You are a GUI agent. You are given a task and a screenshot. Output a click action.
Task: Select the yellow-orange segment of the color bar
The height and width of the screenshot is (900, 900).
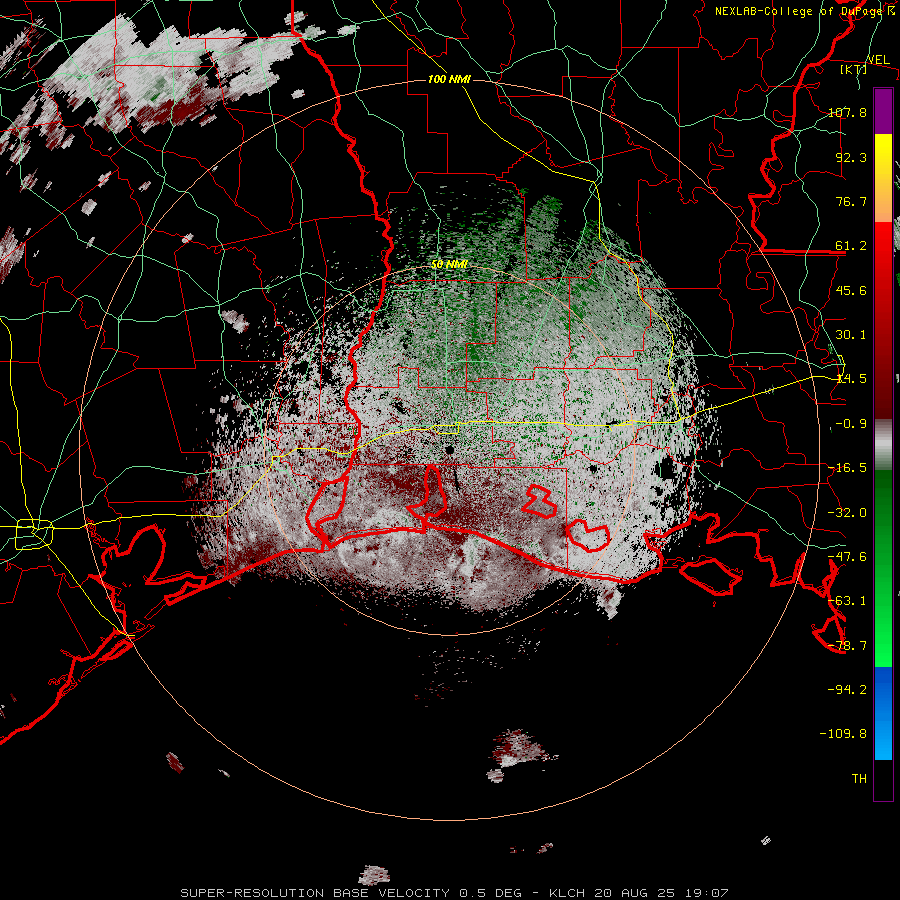(x=883, y=178)
